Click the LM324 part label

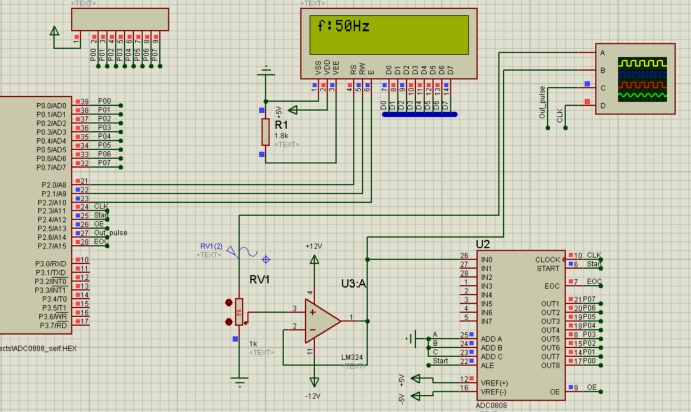click(352, 357)
